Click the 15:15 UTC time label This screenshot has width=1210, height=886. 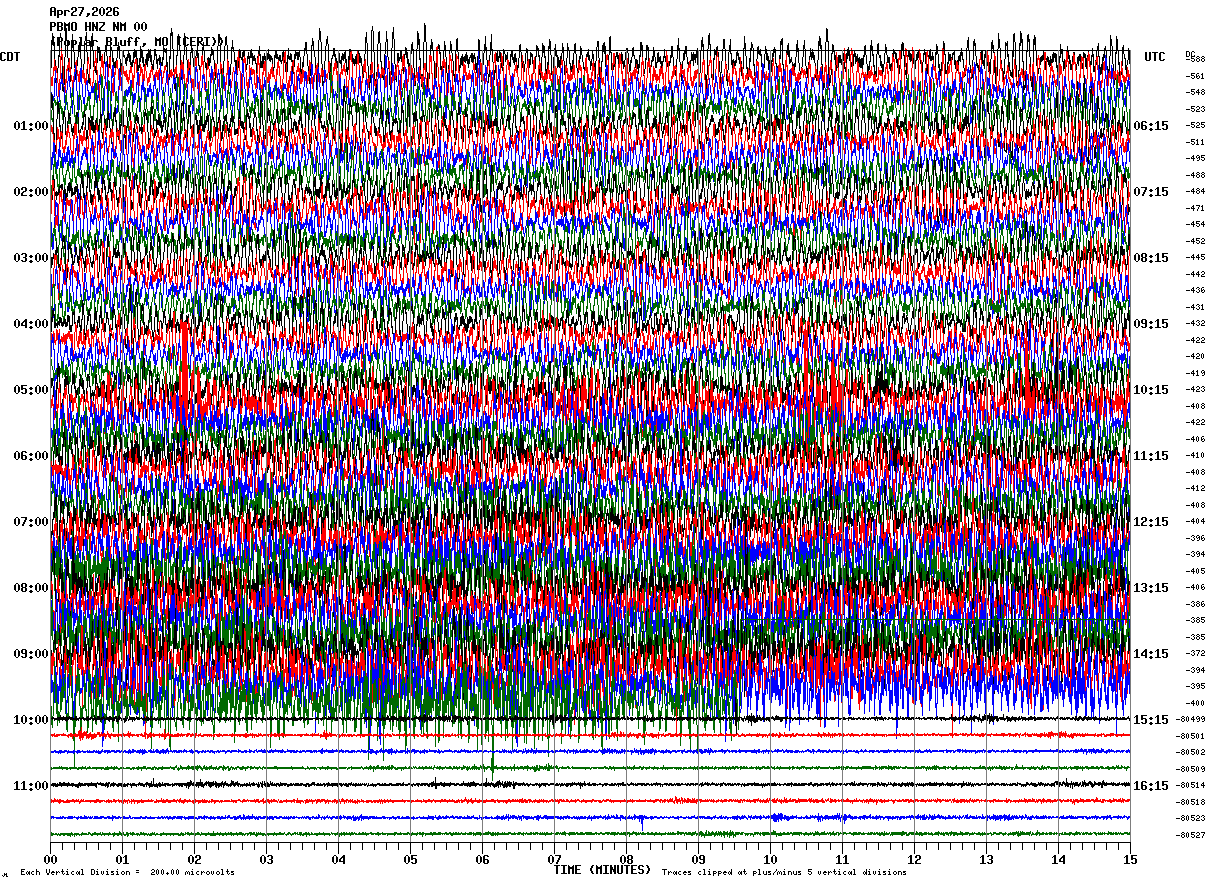1151,720
